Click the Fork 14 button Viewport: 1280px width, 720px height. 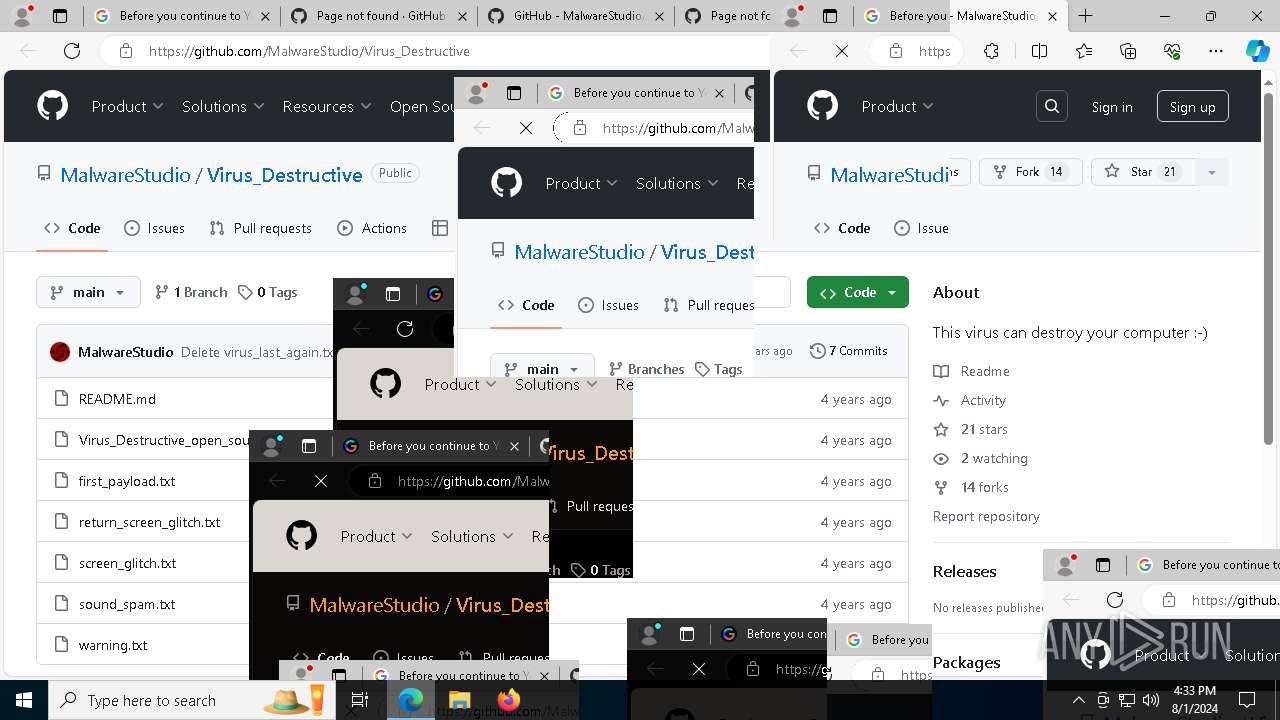[1030, 172]
